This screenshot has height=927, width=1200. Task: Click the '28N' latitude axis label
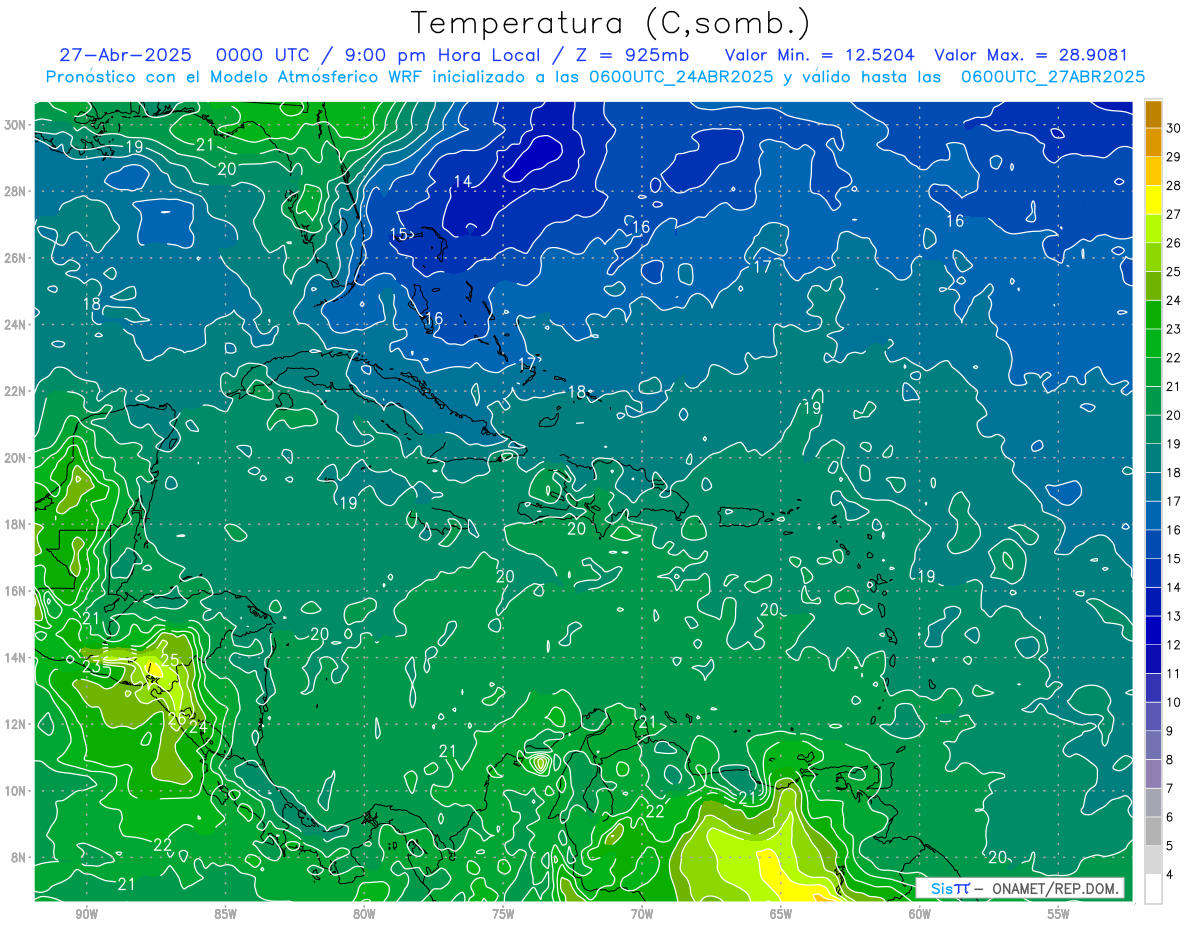[17, 191]
